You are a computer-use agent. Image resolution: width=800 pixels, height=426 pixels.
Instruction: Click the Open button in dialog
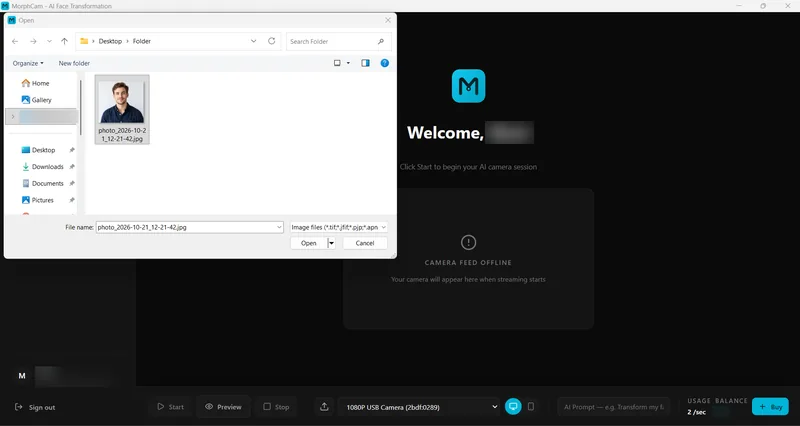pyautogui.click(x=309, y=243)
